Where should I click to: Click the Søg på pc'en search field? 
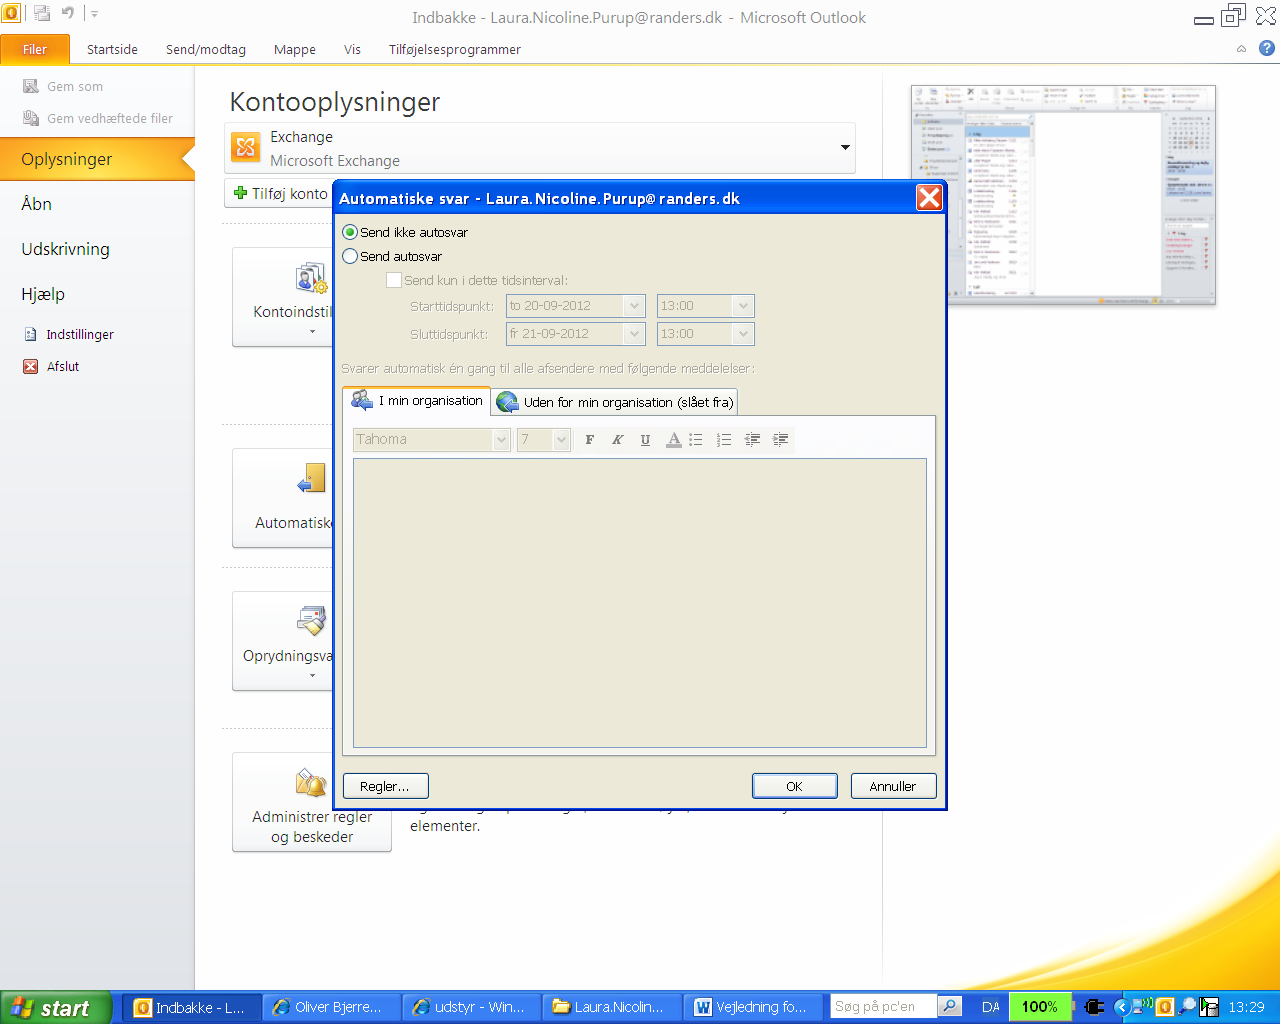coord(884,1006)
